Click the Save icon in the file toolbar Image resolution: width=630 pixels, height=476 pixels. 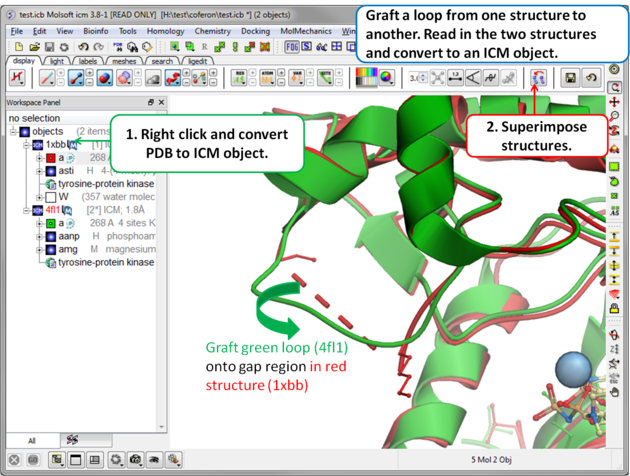(49, 47)
